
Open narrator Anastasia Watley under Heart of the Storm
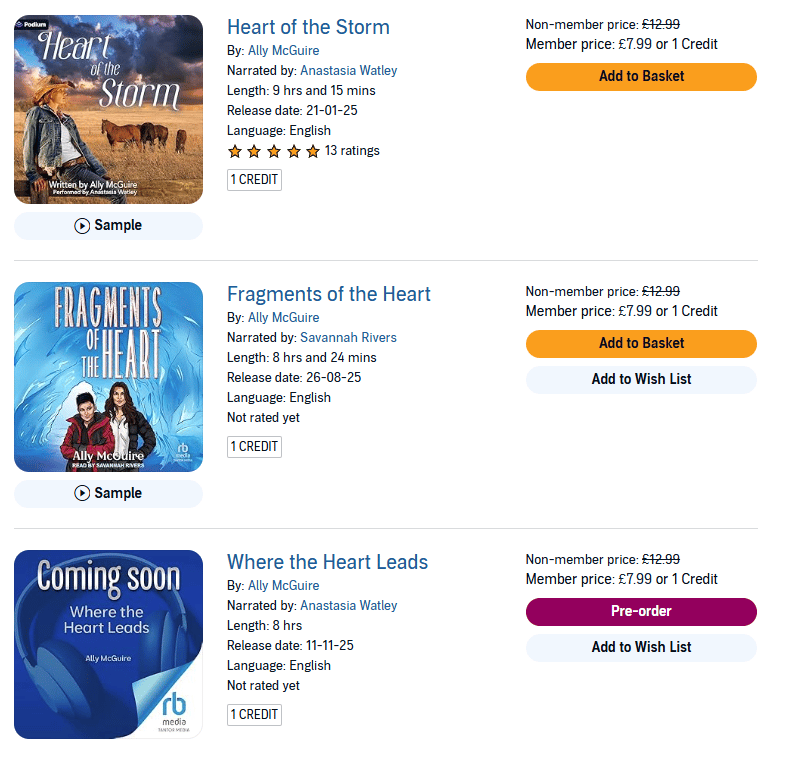pos(348,71)
